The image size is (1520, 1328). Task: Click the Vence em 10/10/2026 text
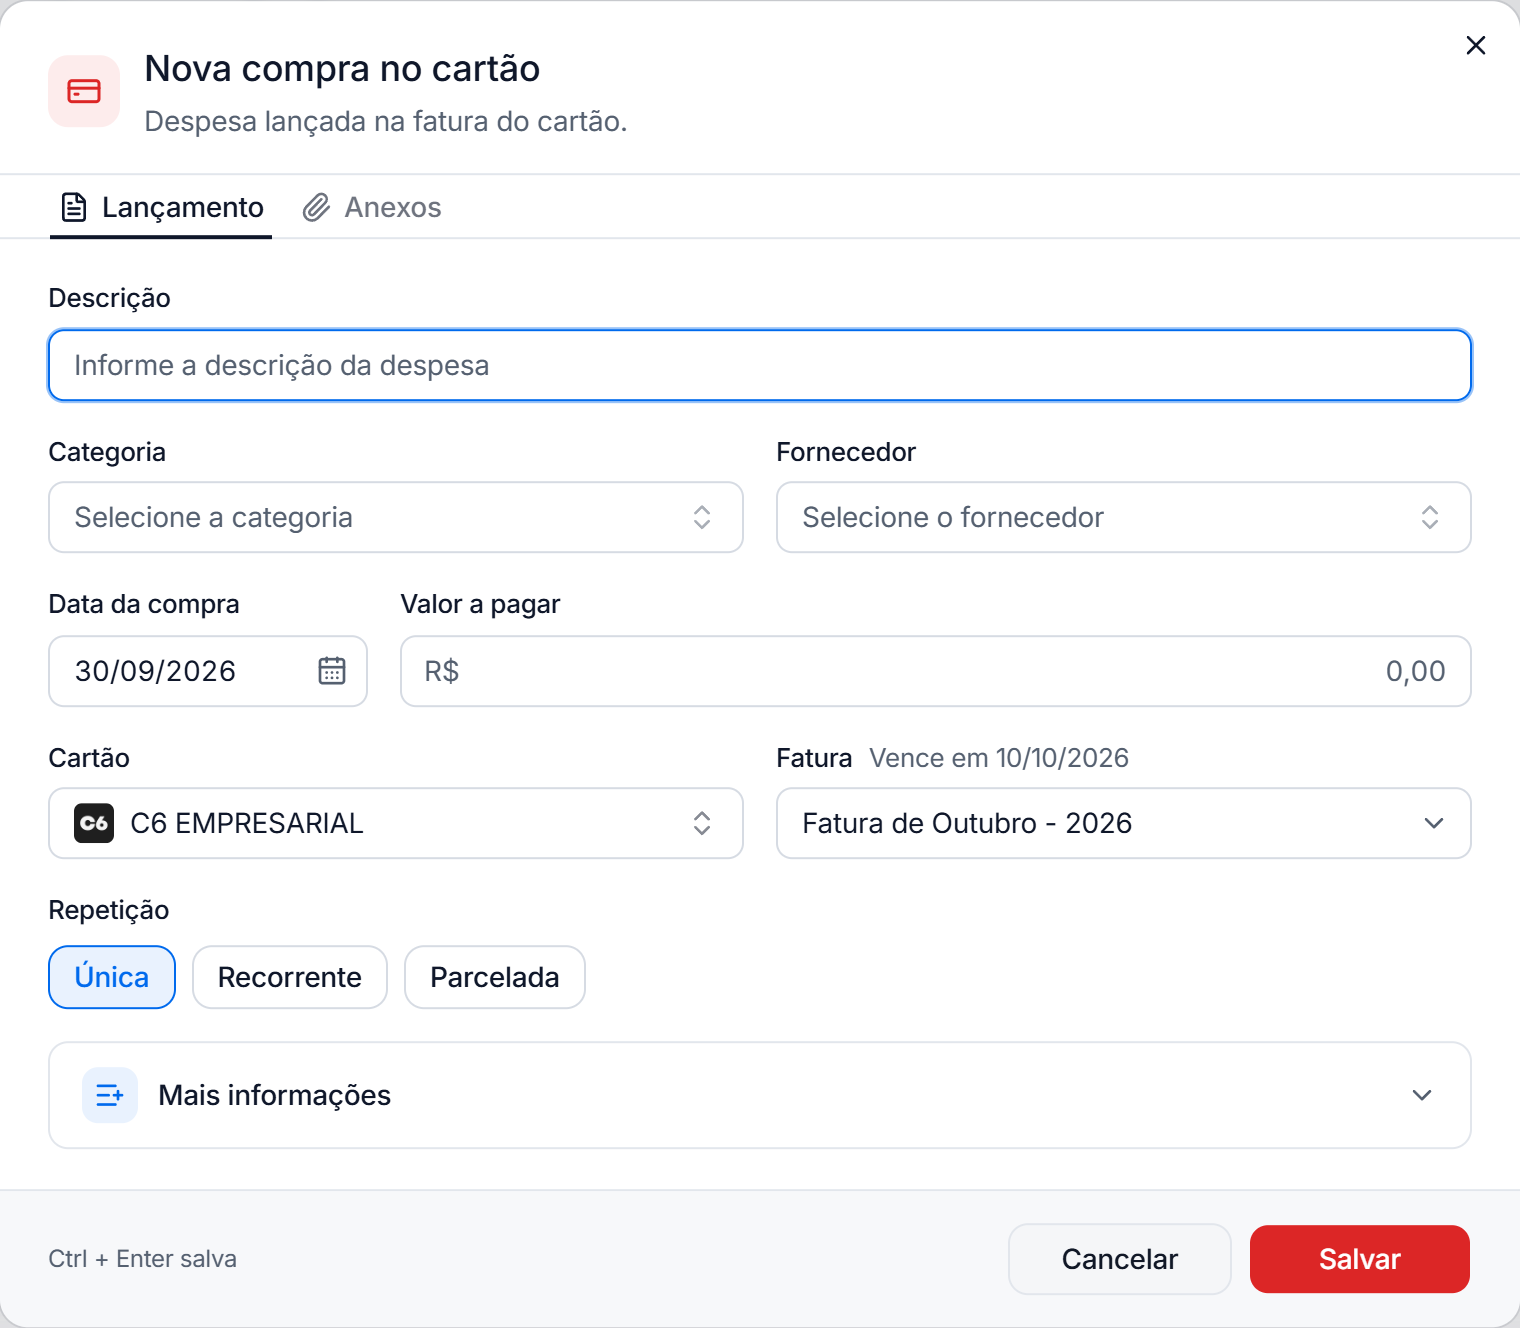[999, 758]
